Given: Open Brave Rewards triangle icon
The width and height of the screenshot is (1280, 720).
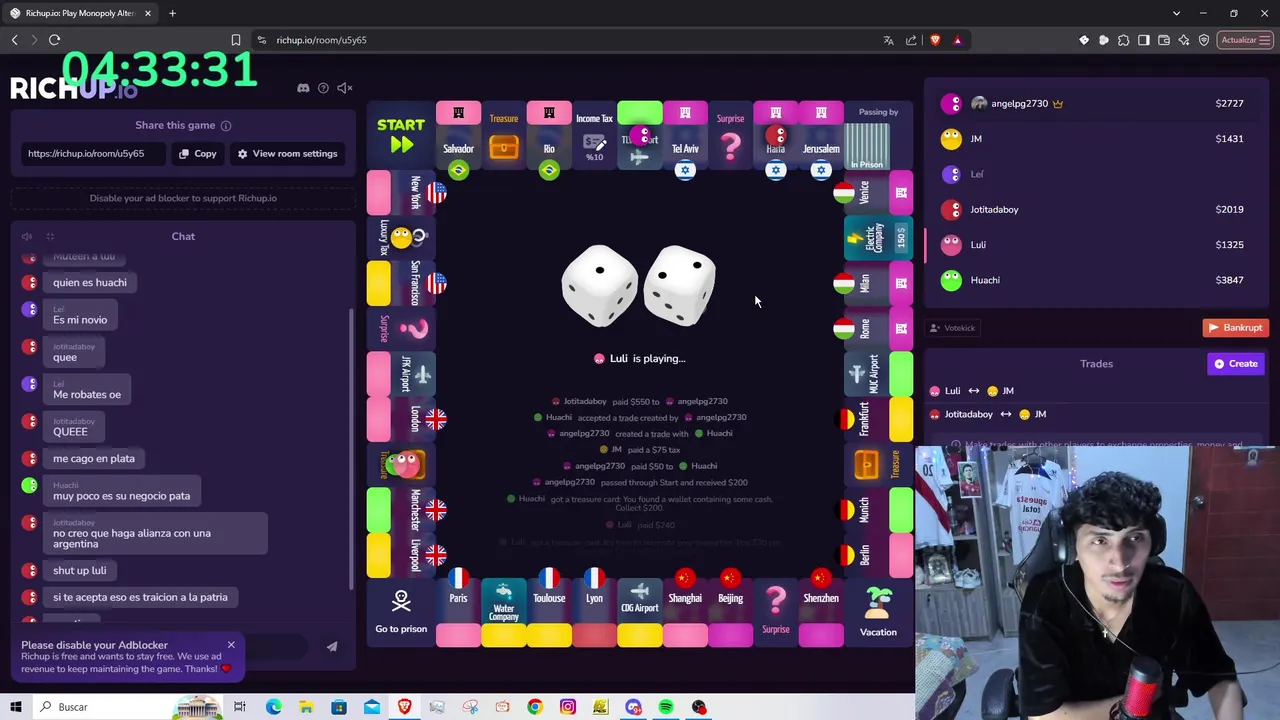Looking at the screenshot, I should pos(958,40).
